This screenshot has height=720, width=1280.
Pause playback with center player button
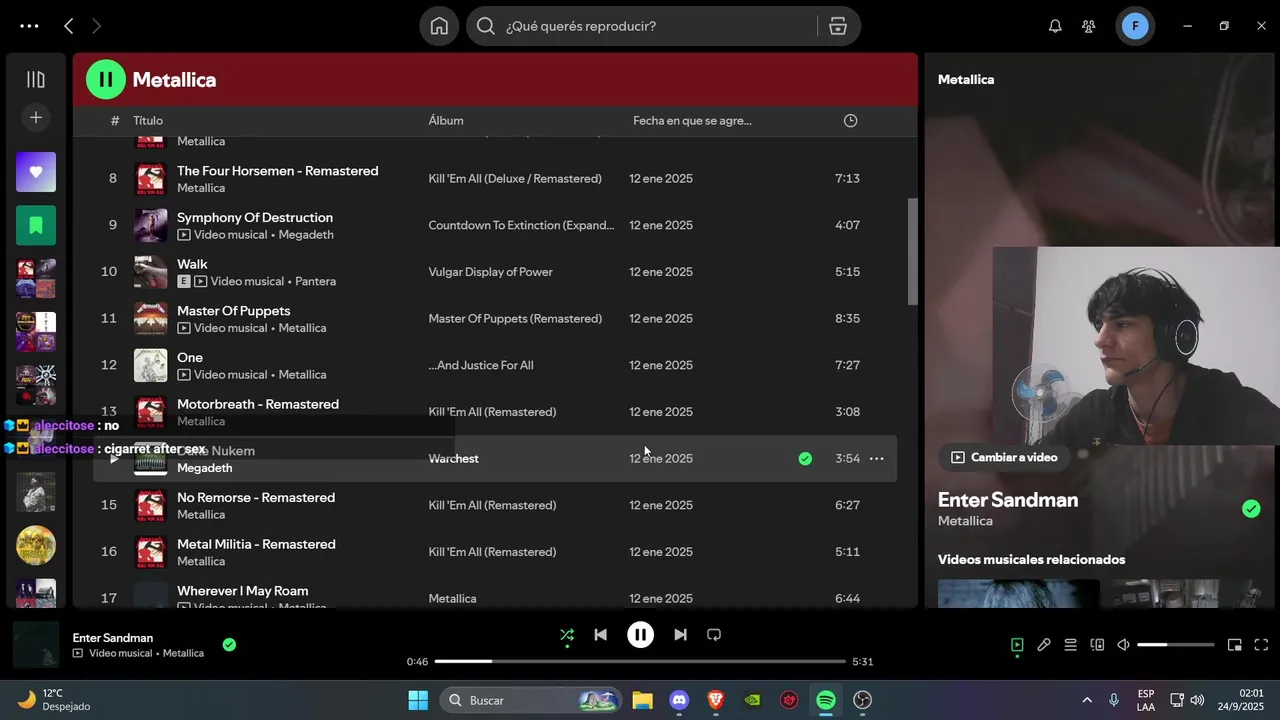click(640, 635)
